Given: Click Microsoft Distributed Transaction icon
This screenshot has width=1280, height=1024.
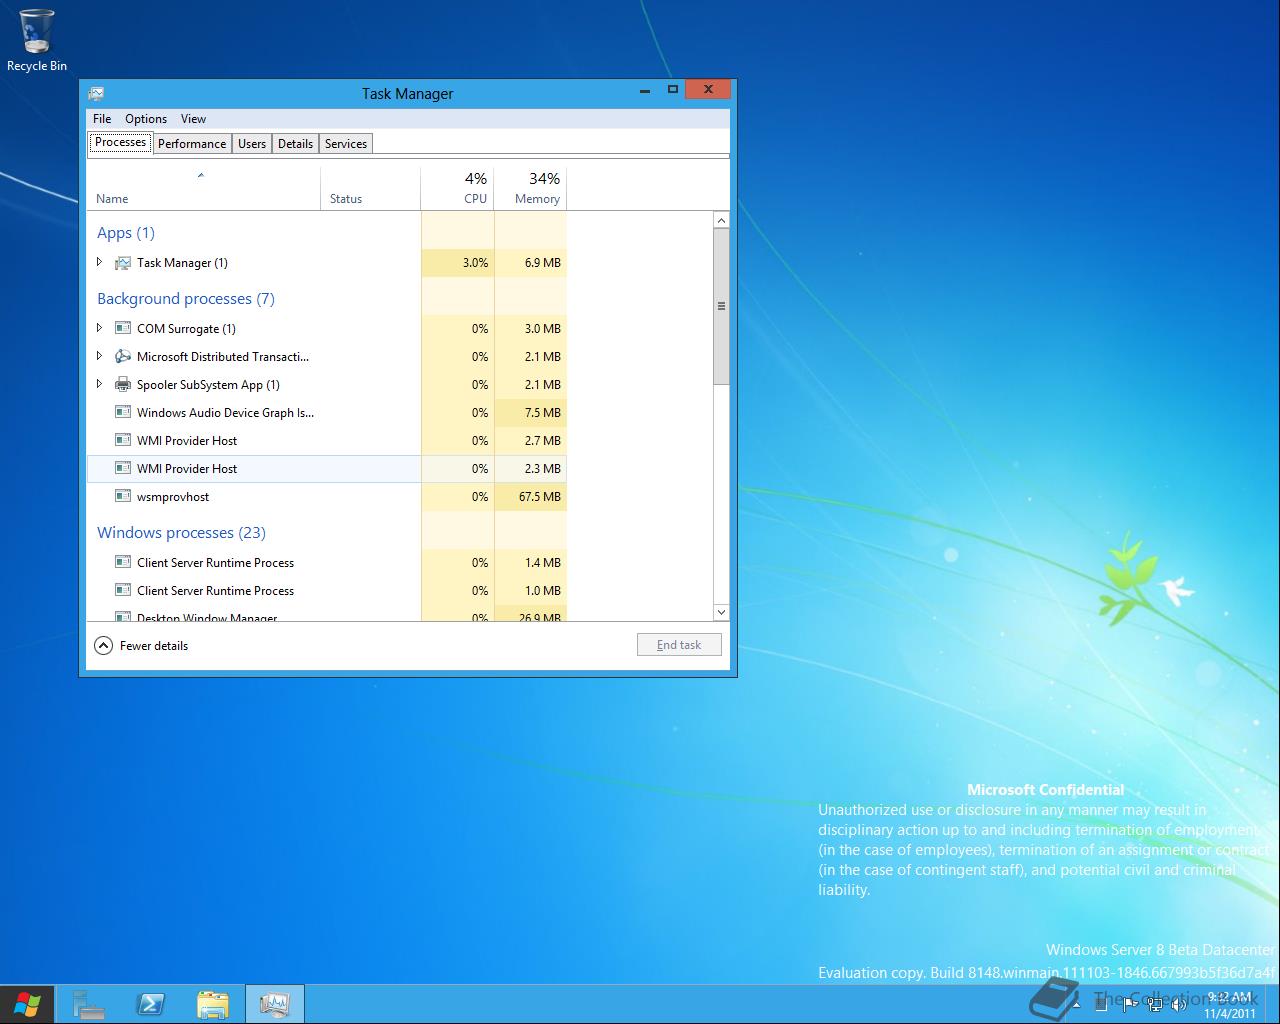Looking at the screenshot, I should click(122, 356).
